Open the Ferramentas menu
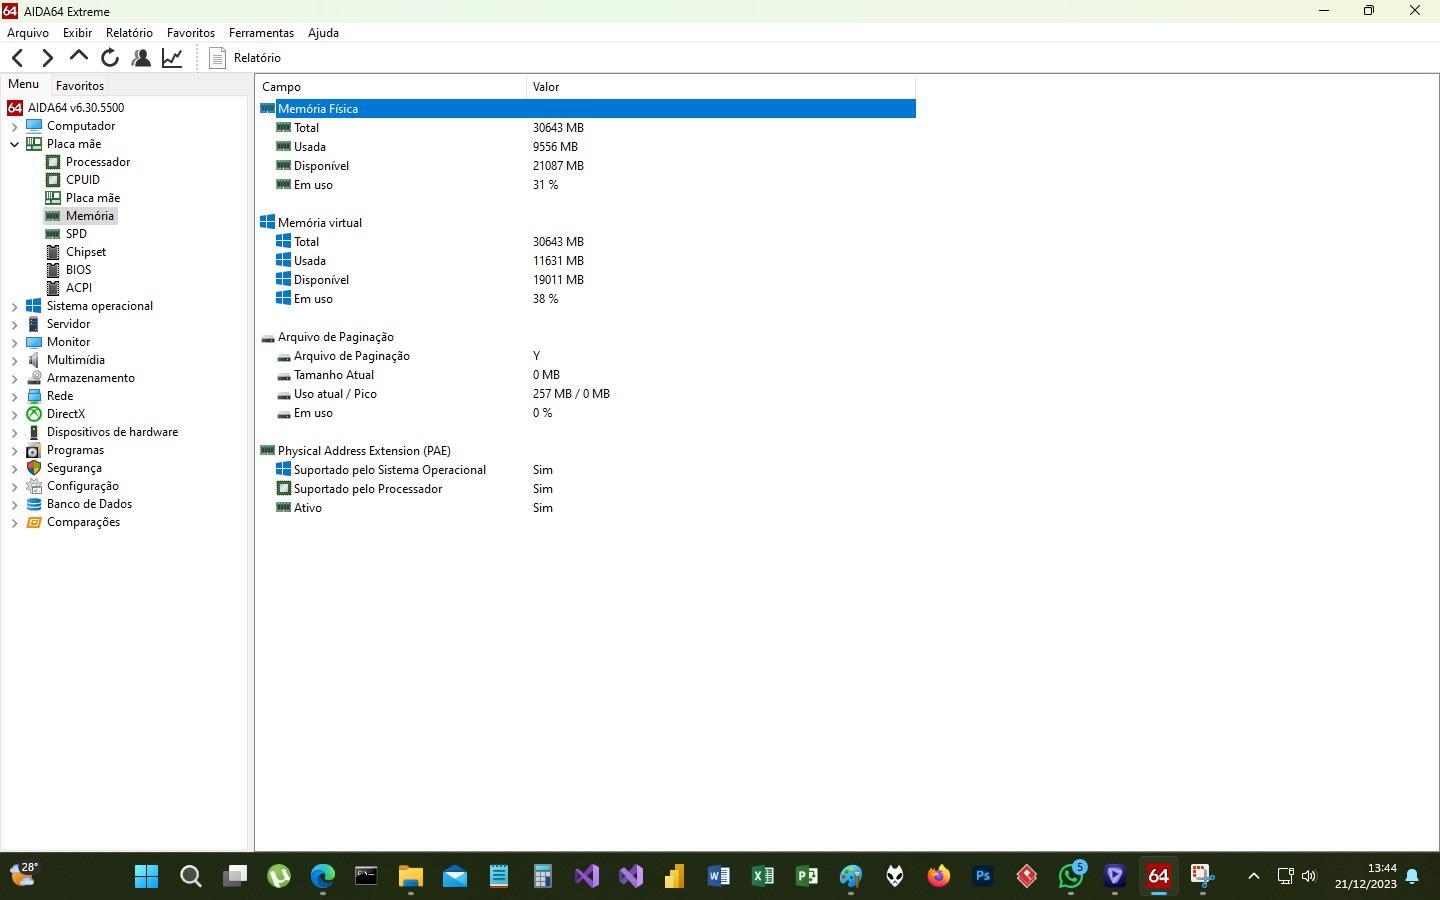Image resolution: width=1440 pixels, height=900 pixels. pos(261,33)
